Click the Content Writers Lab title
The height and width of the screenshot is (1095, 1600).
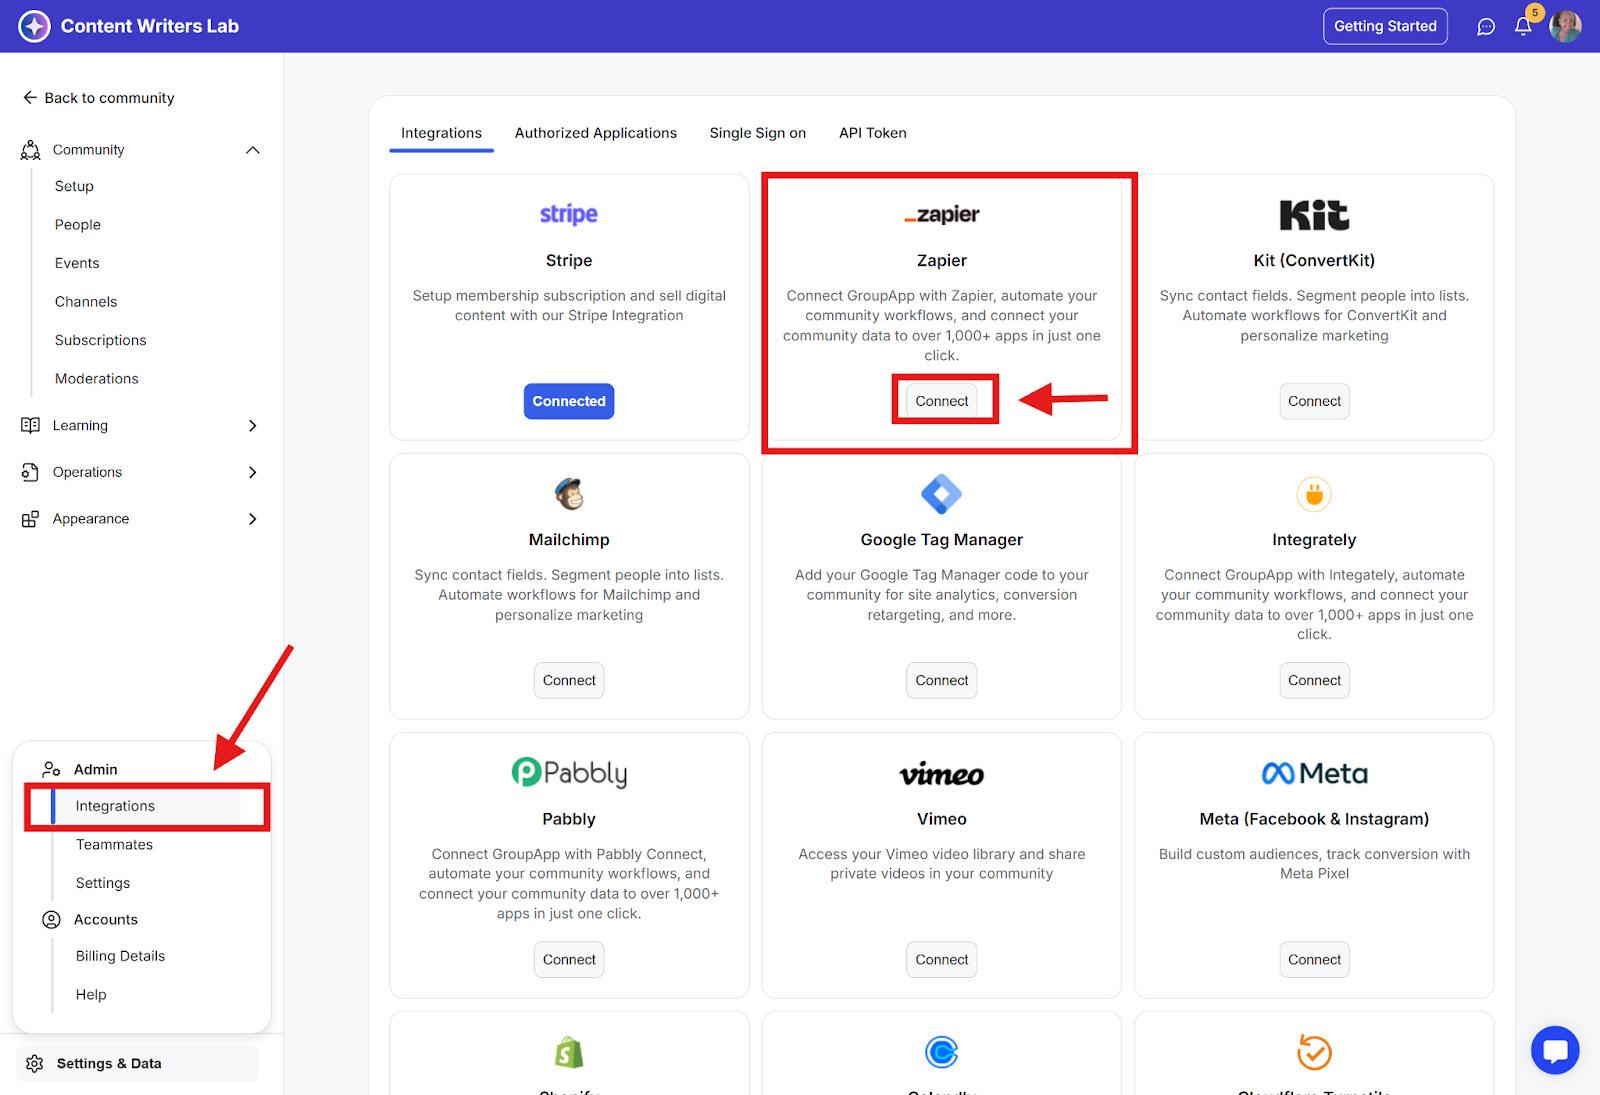[x=150, y=26]
